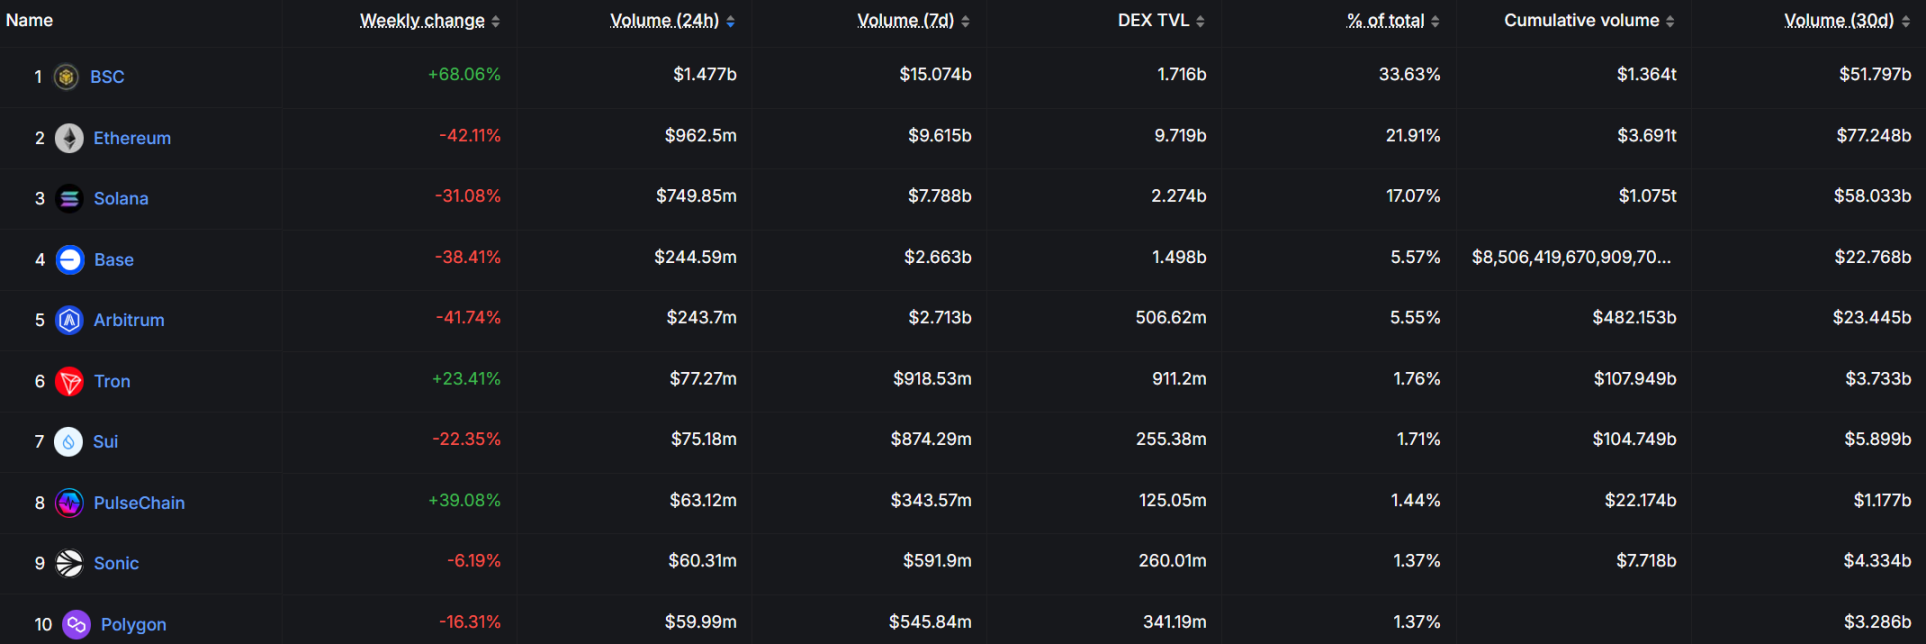
Task: Sort by Volume (7d) column
Action: tap(906, 21)
